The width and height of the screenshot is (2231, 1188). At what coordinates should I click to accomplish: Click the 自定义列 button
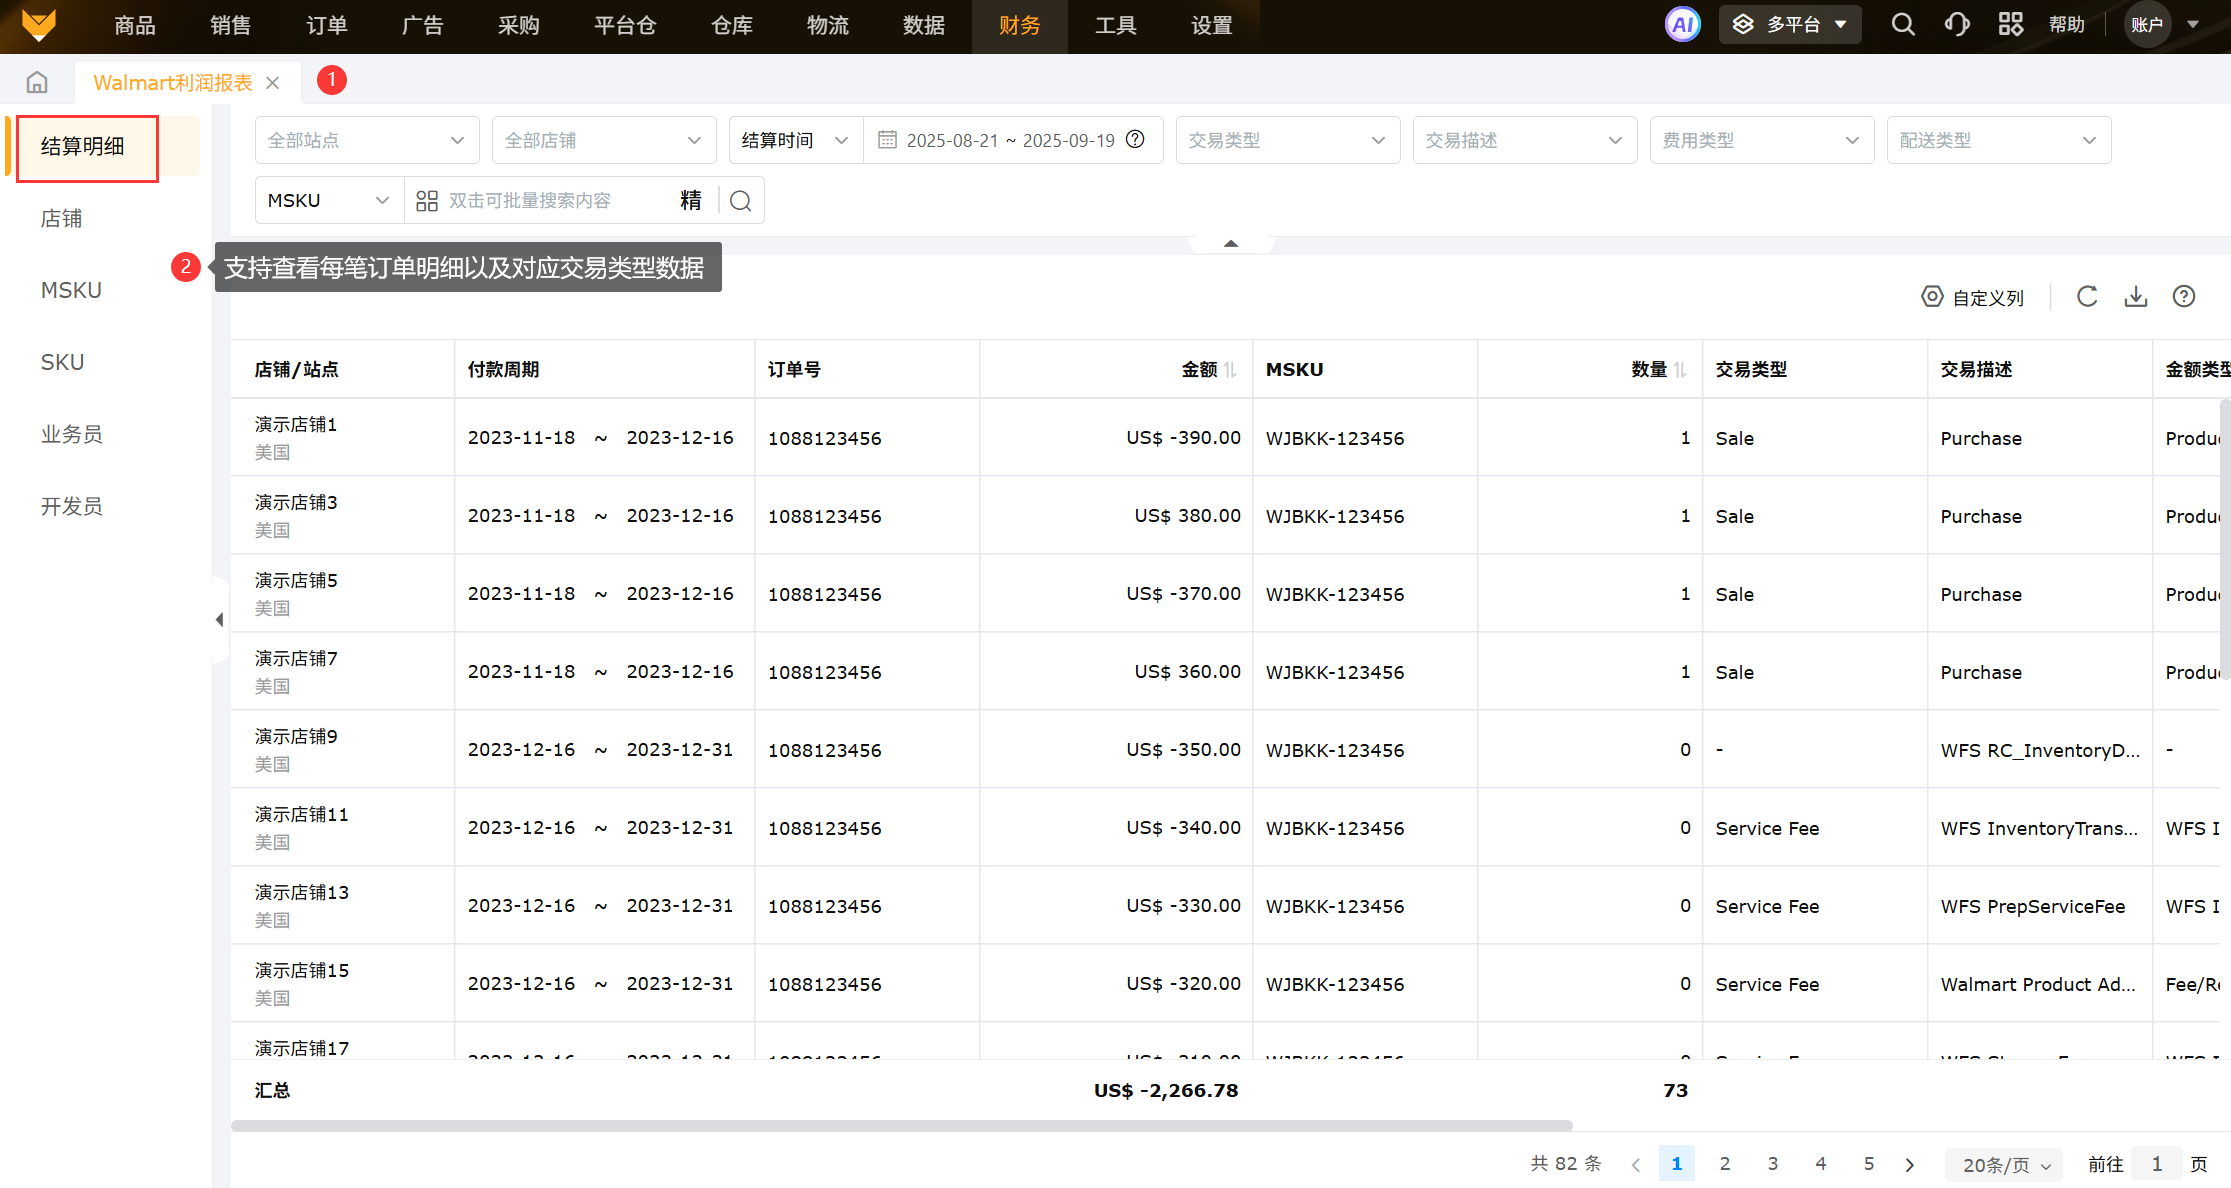[1973, 298]
